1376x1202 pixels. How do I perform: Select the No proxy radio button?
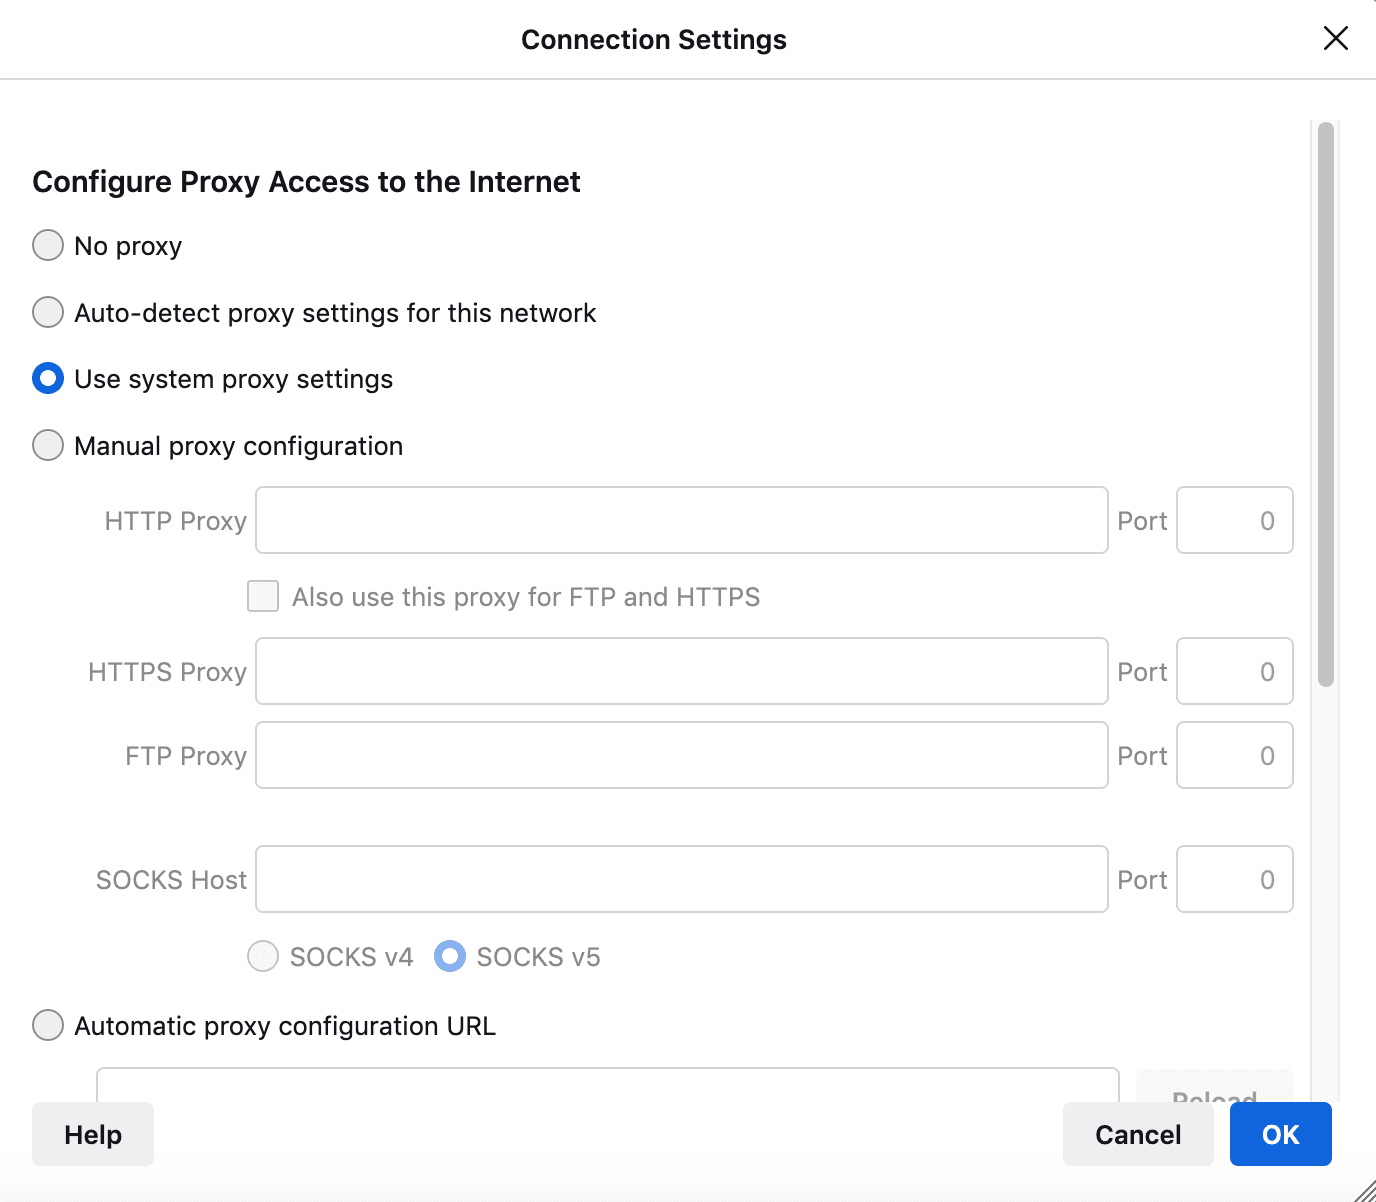(48, 245)
